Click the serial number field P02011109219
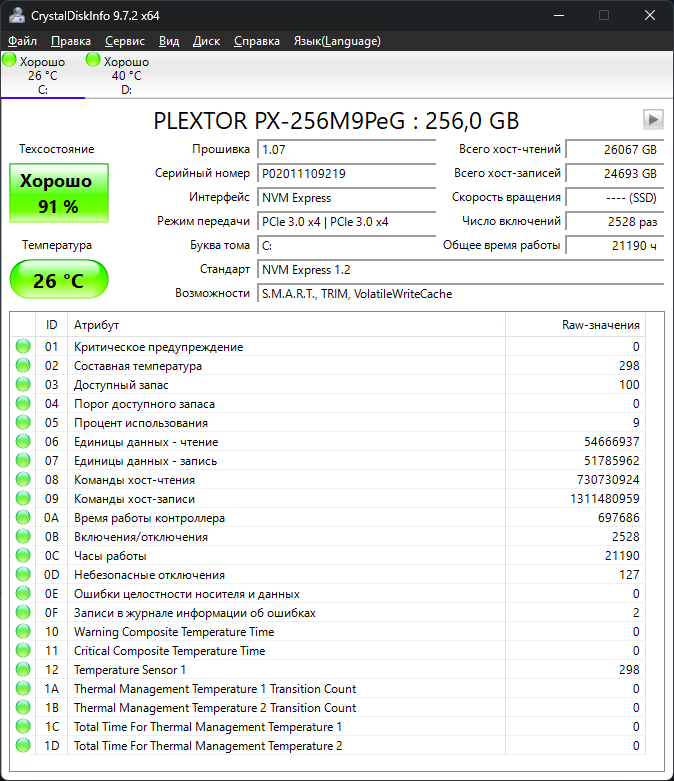The width and height of the screenshot is (674, 781). click(346, 173)
